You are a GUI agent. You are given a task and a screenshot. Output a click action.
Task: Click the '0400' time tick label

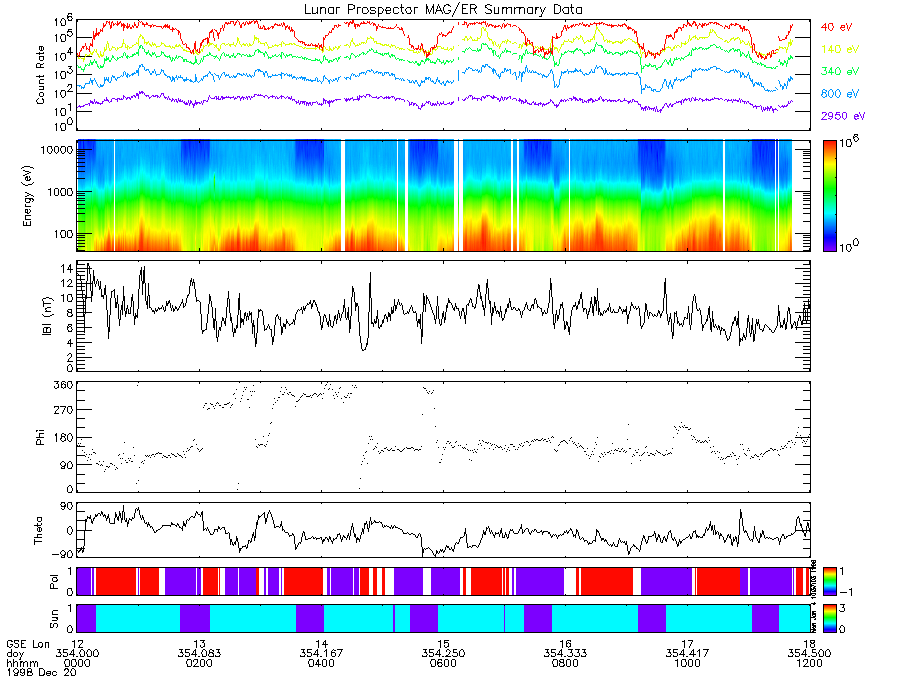(x=321, y=663)
